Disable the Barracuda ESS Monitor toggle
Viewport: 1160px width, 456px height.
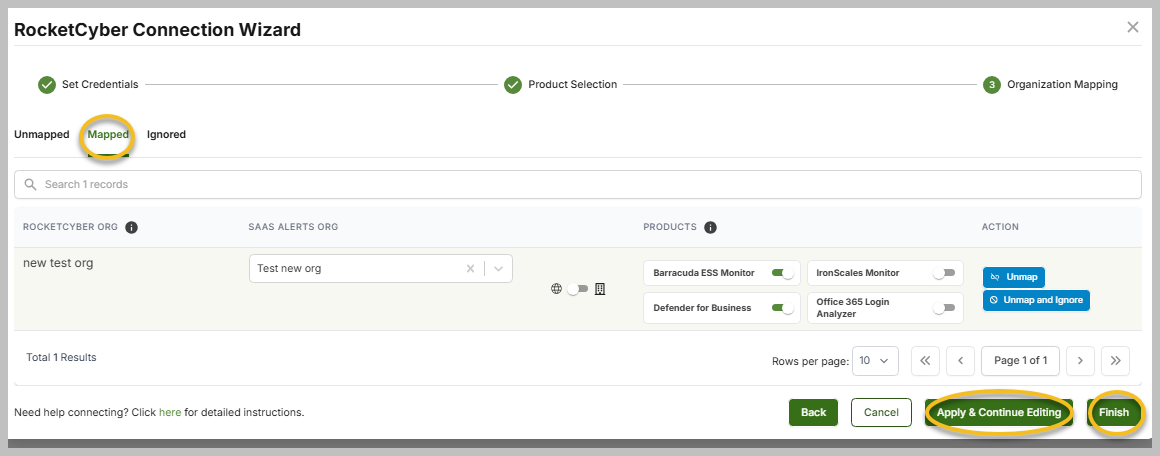[x=783, y=273]
